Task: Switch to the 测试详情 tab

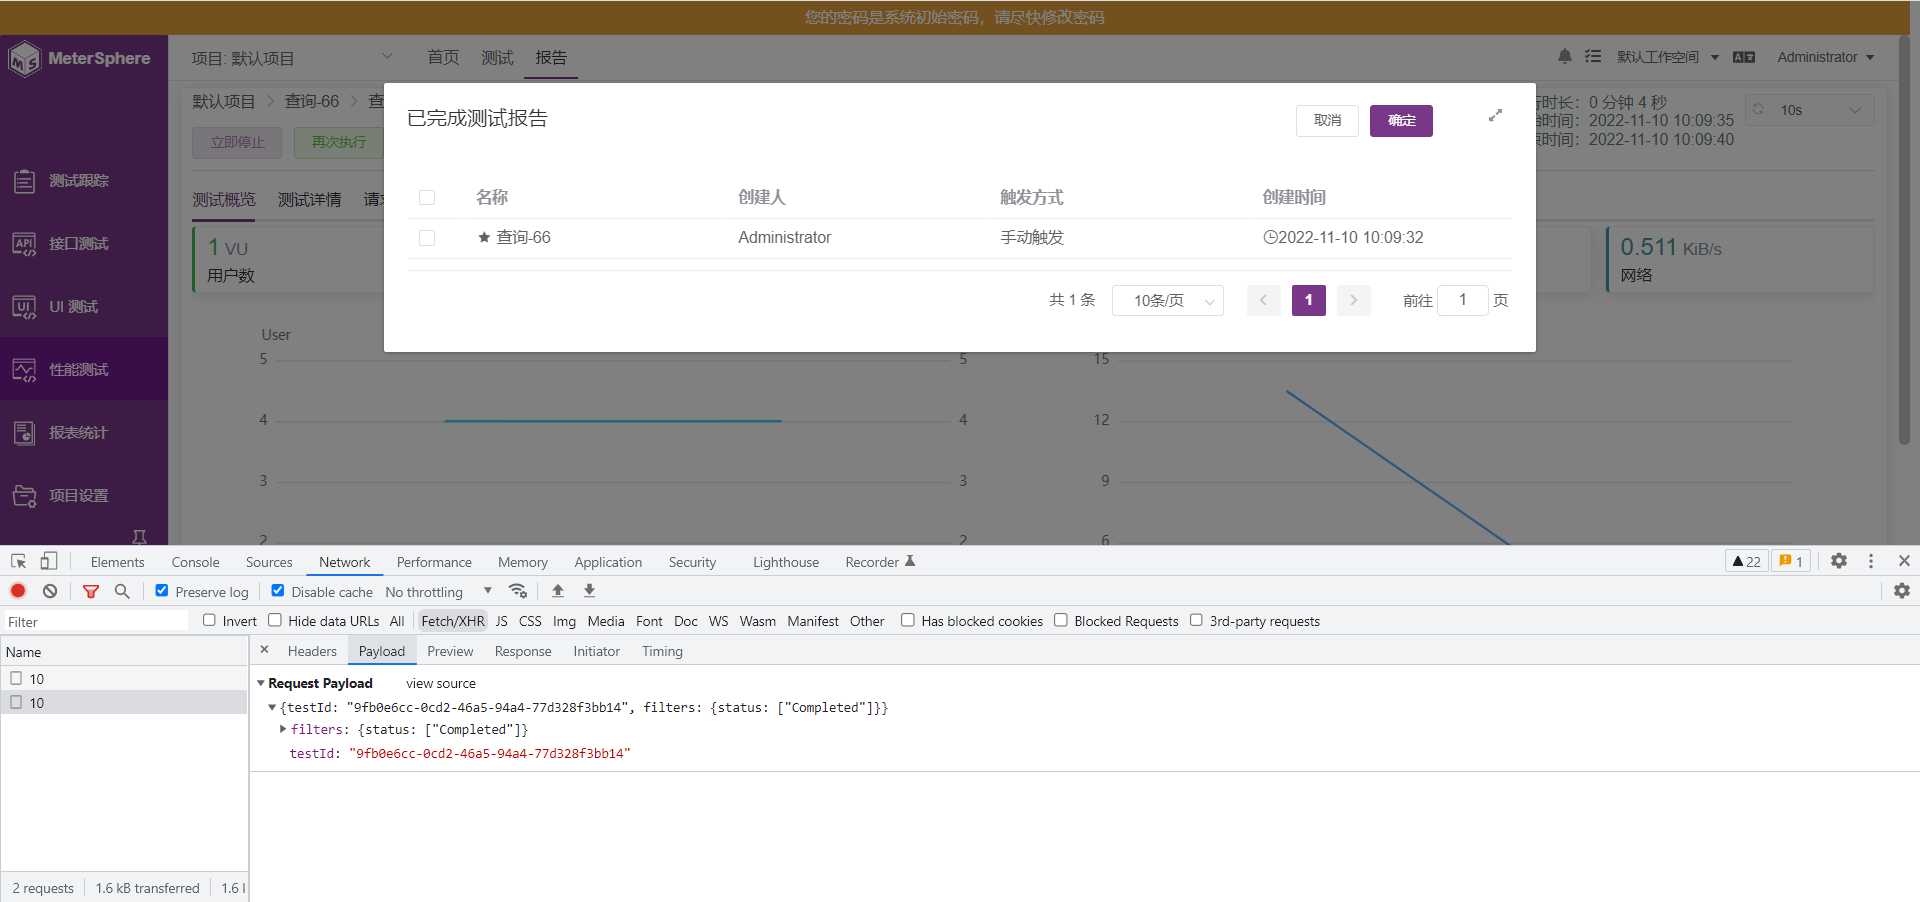Action: (310, 199)
